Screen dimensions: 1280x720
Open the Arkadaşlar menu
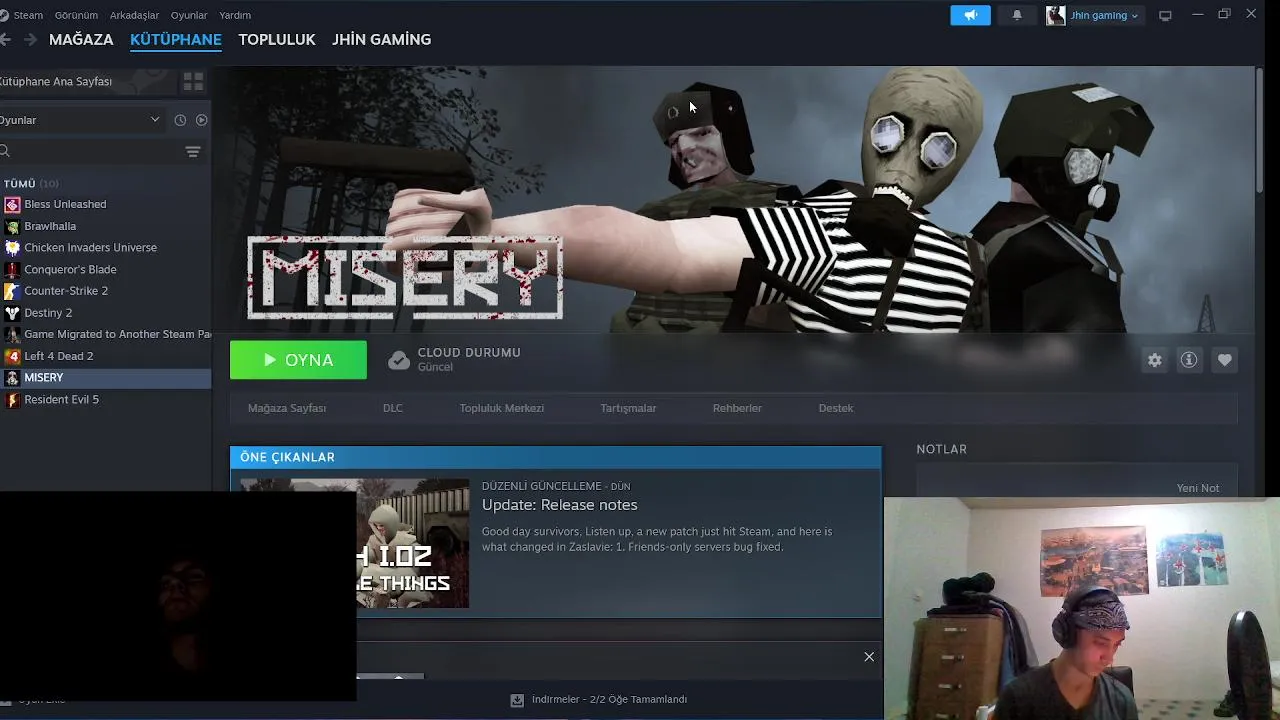(134, 15)
